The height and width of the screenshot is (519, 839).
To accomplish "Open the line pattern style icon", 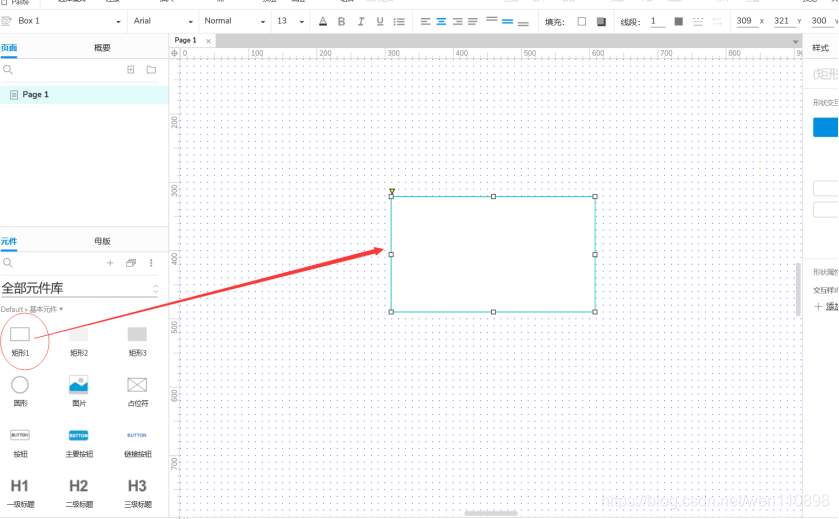I will [x=698, y=21].
